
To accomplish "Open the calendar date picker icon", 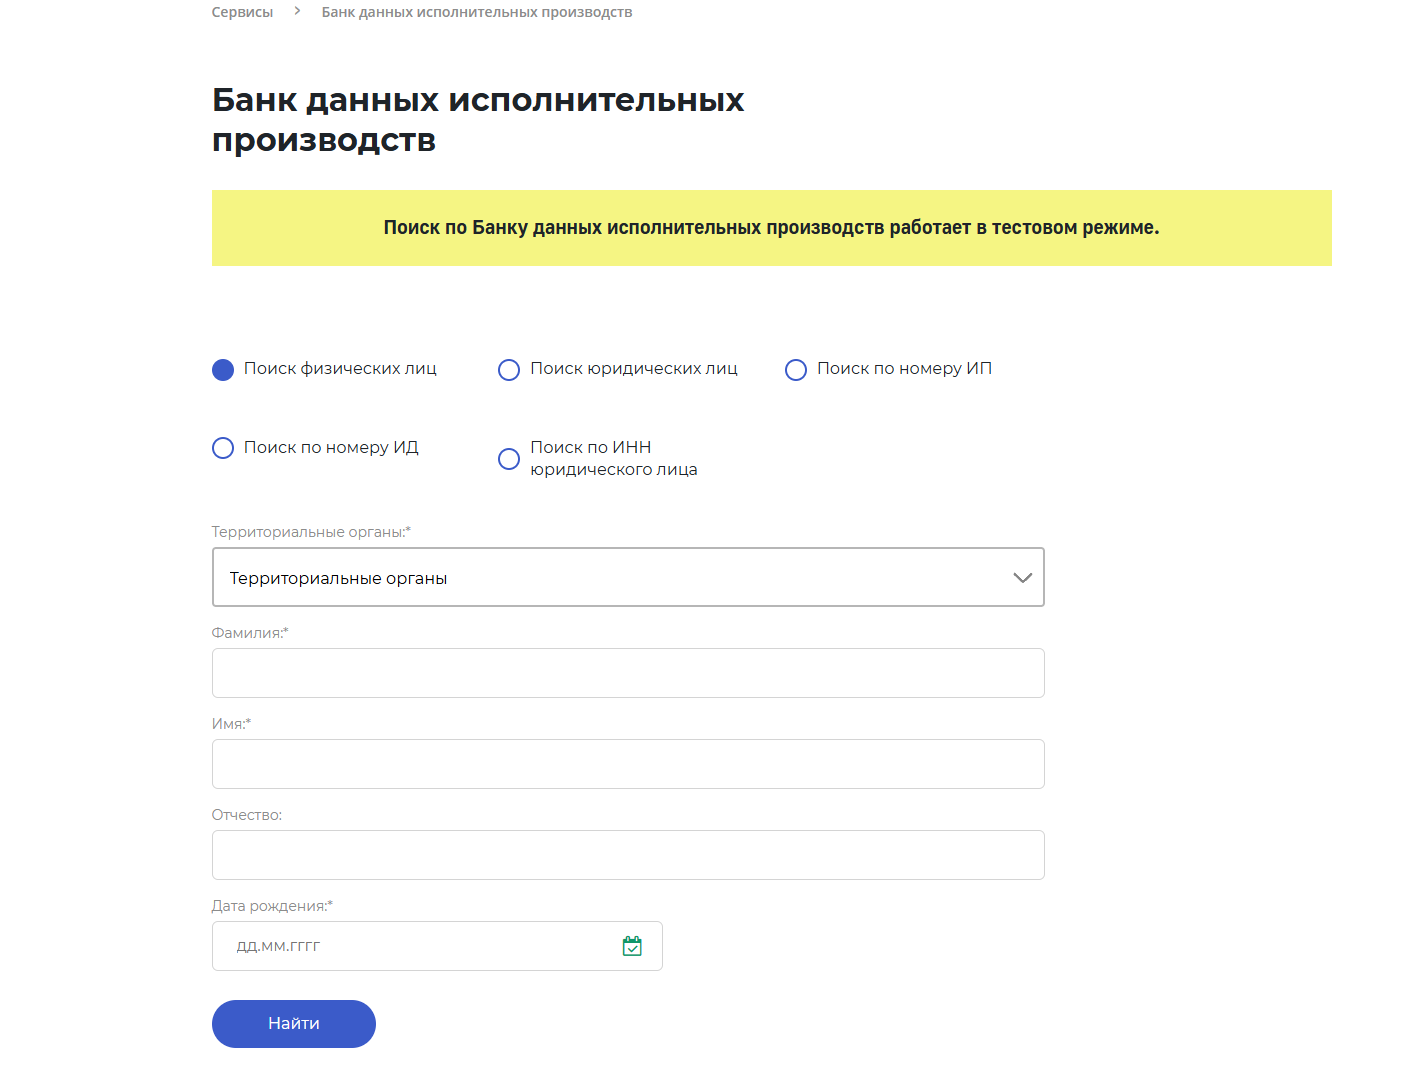I will pyautogui.click(x=632, y=946).
